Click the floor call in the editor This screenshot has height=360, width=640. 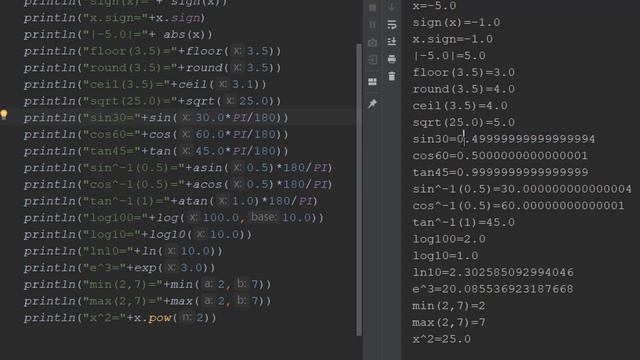point(204,51)
